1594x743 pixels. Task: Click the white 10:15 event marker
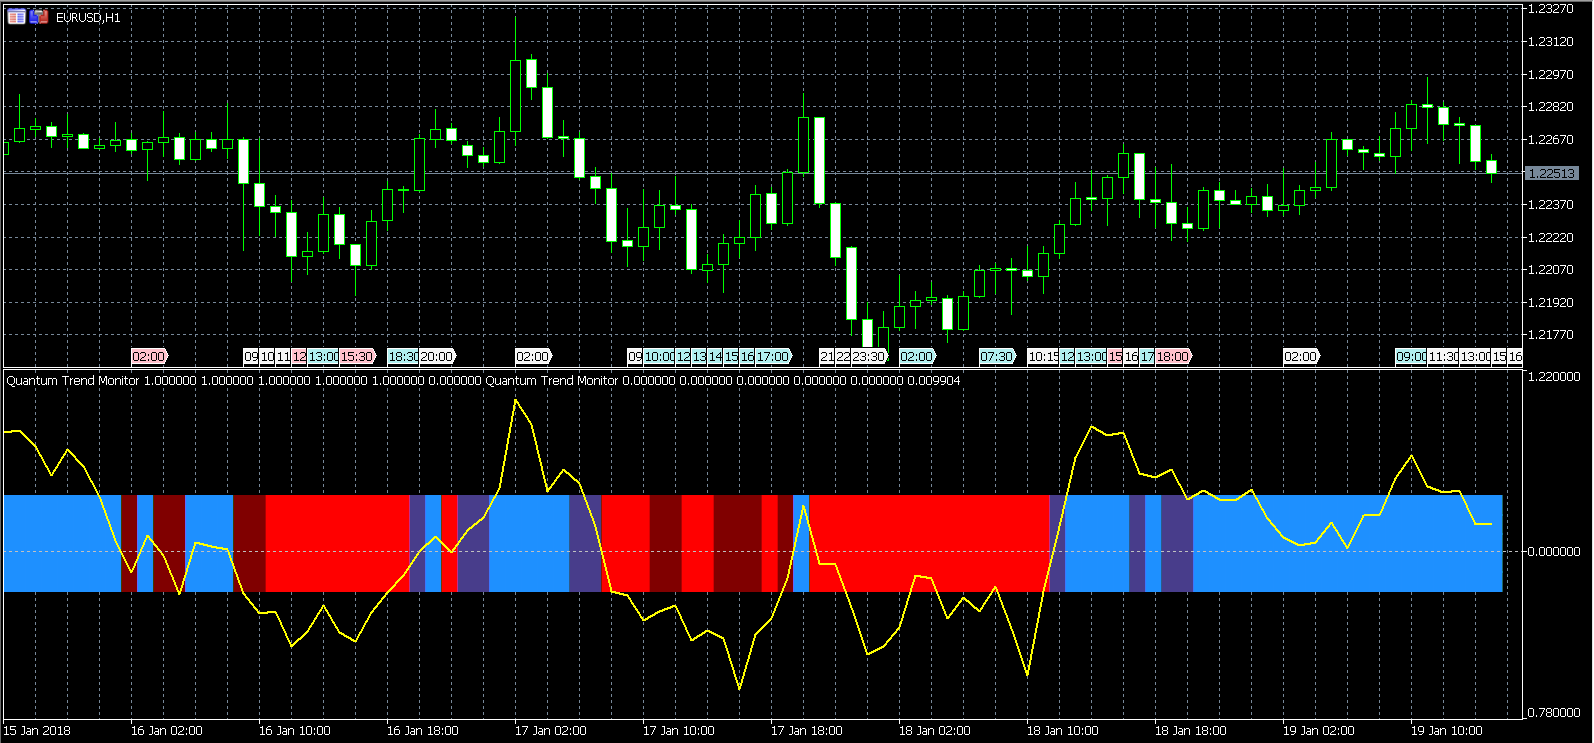1042,356
